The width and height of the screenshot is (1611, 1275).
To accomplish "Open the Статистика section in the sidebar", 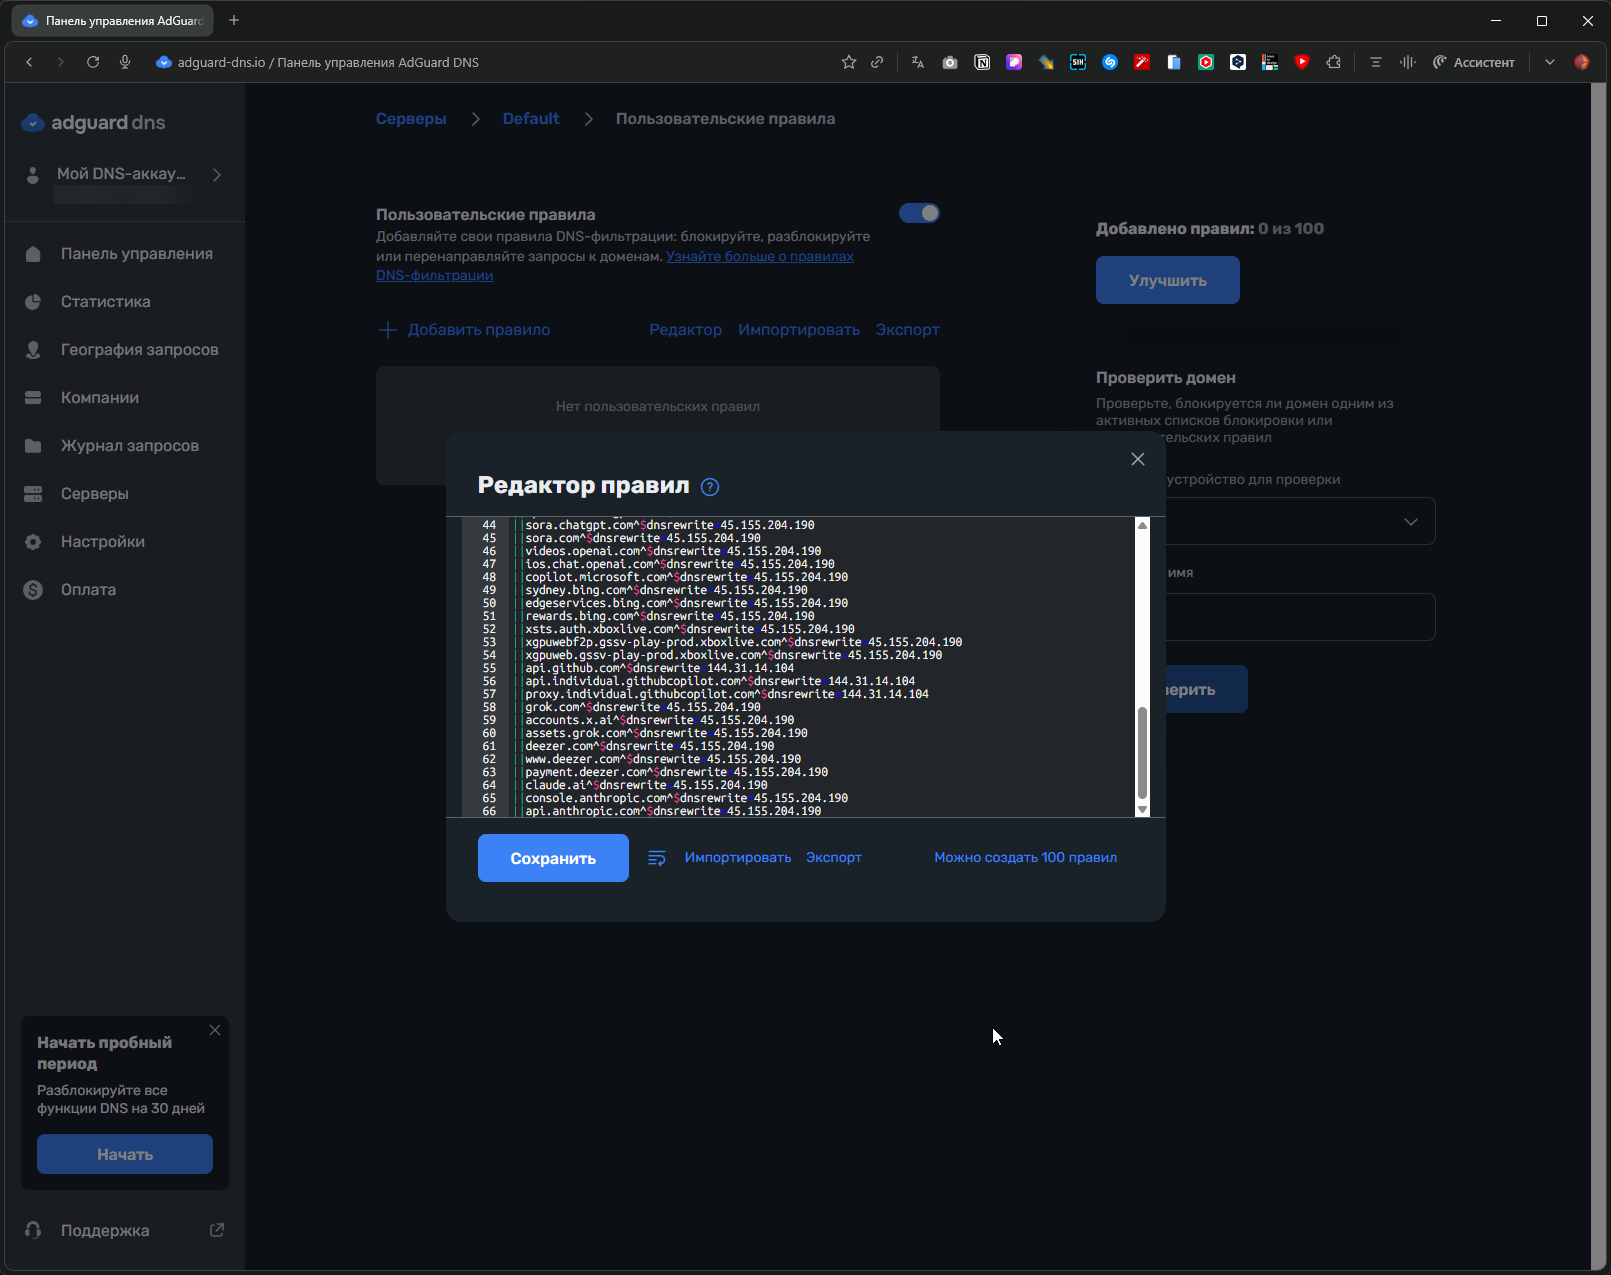I will (x=105, y=302).
